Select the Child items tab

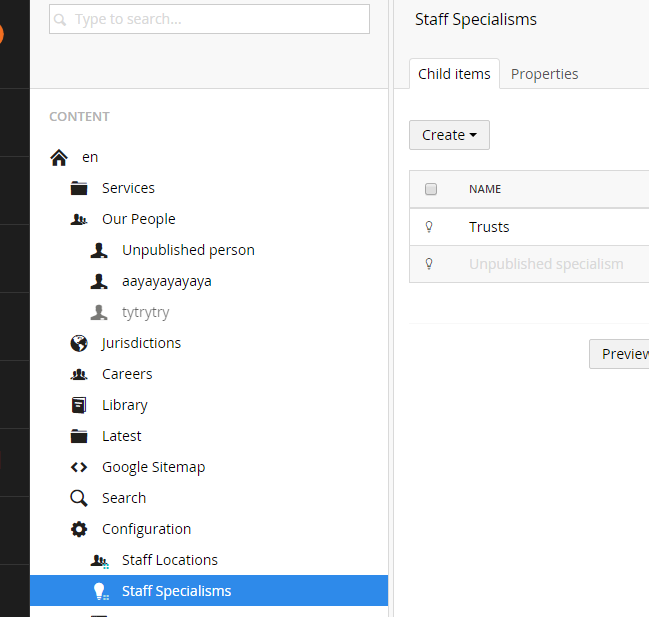pos(454,74)
